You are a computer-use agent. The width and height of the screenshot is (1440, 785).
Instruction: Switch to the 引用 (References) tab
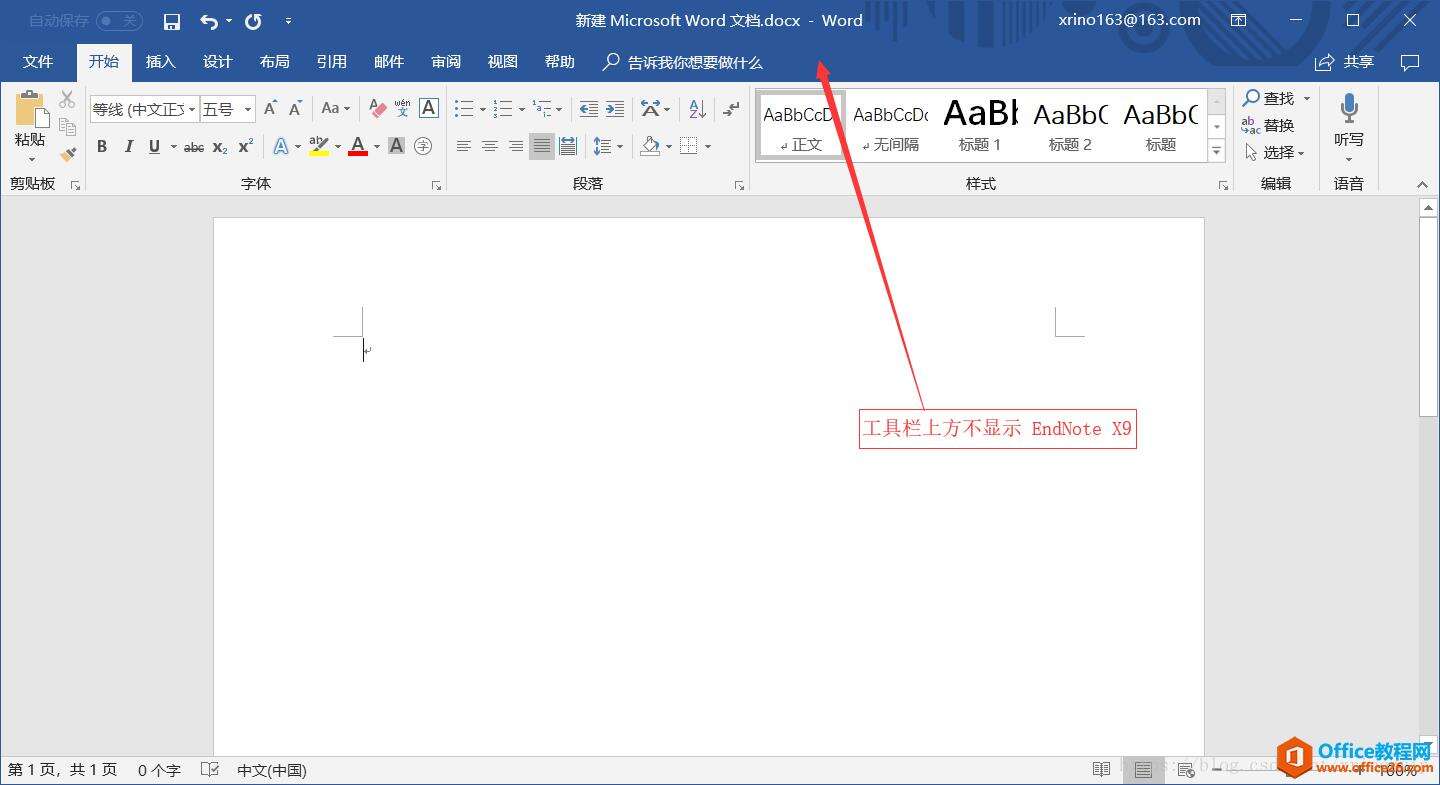point(331,62)
